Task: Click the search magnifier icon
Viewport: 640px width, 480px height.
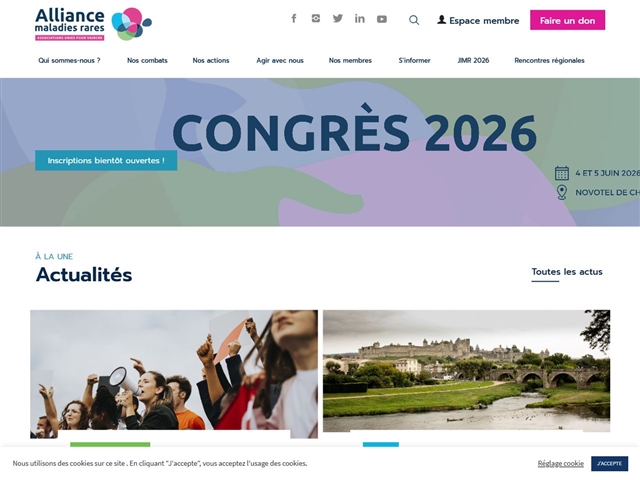Action: [x=414, y=20]
